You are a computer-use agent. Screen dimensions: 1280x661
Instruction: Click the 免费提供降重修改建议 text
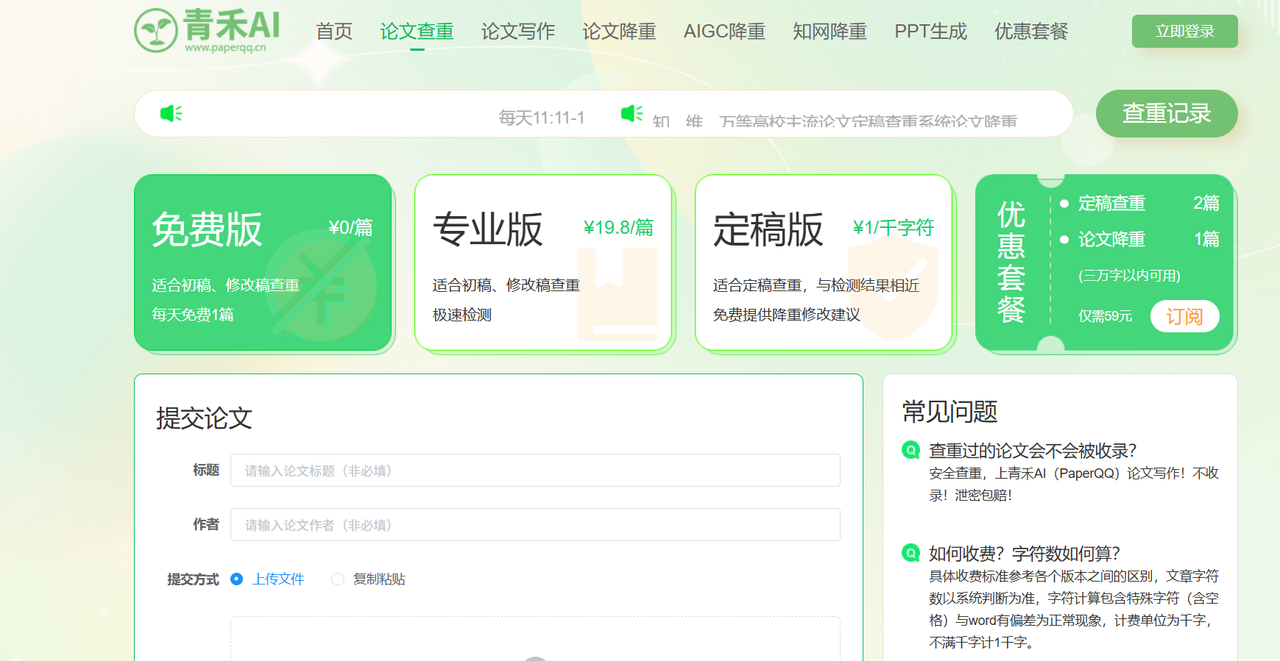(x=787, y=315)
